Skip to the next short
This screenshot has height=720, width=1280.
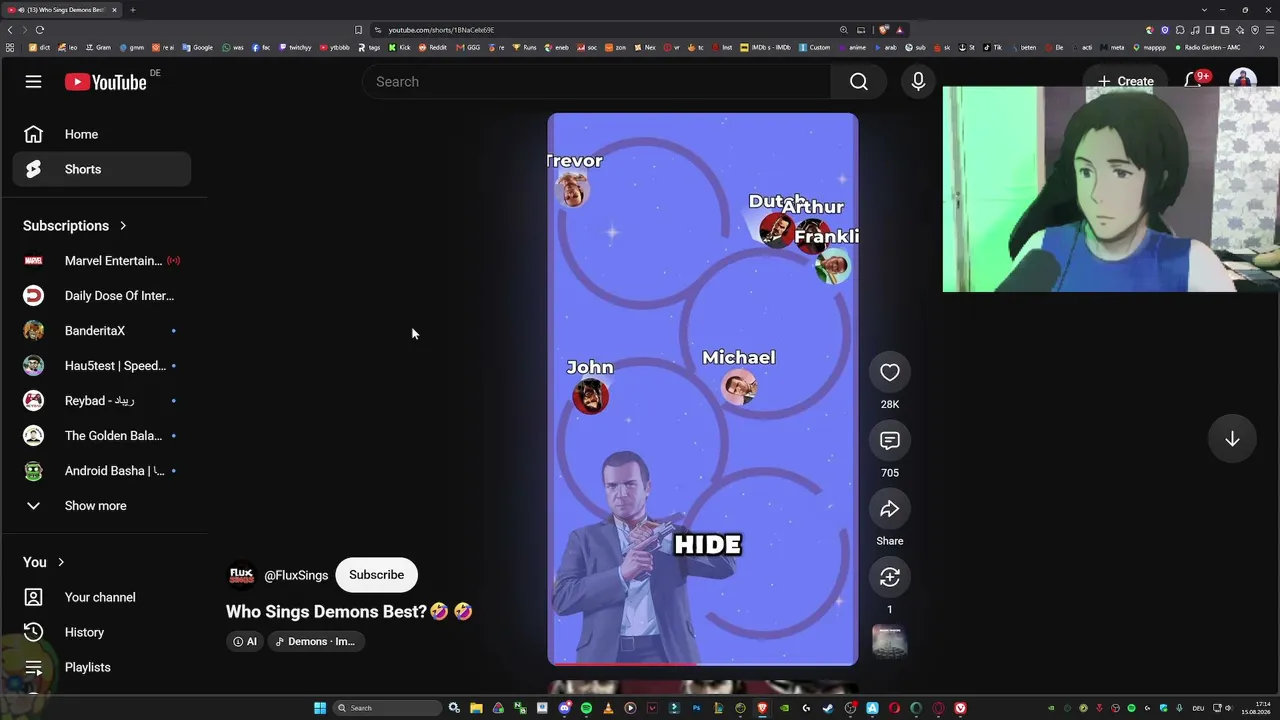point(1232,439)
